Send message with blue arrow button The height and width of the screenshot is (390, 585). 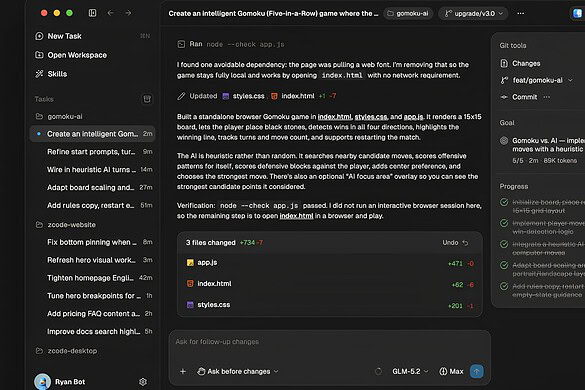pos(476,371)
